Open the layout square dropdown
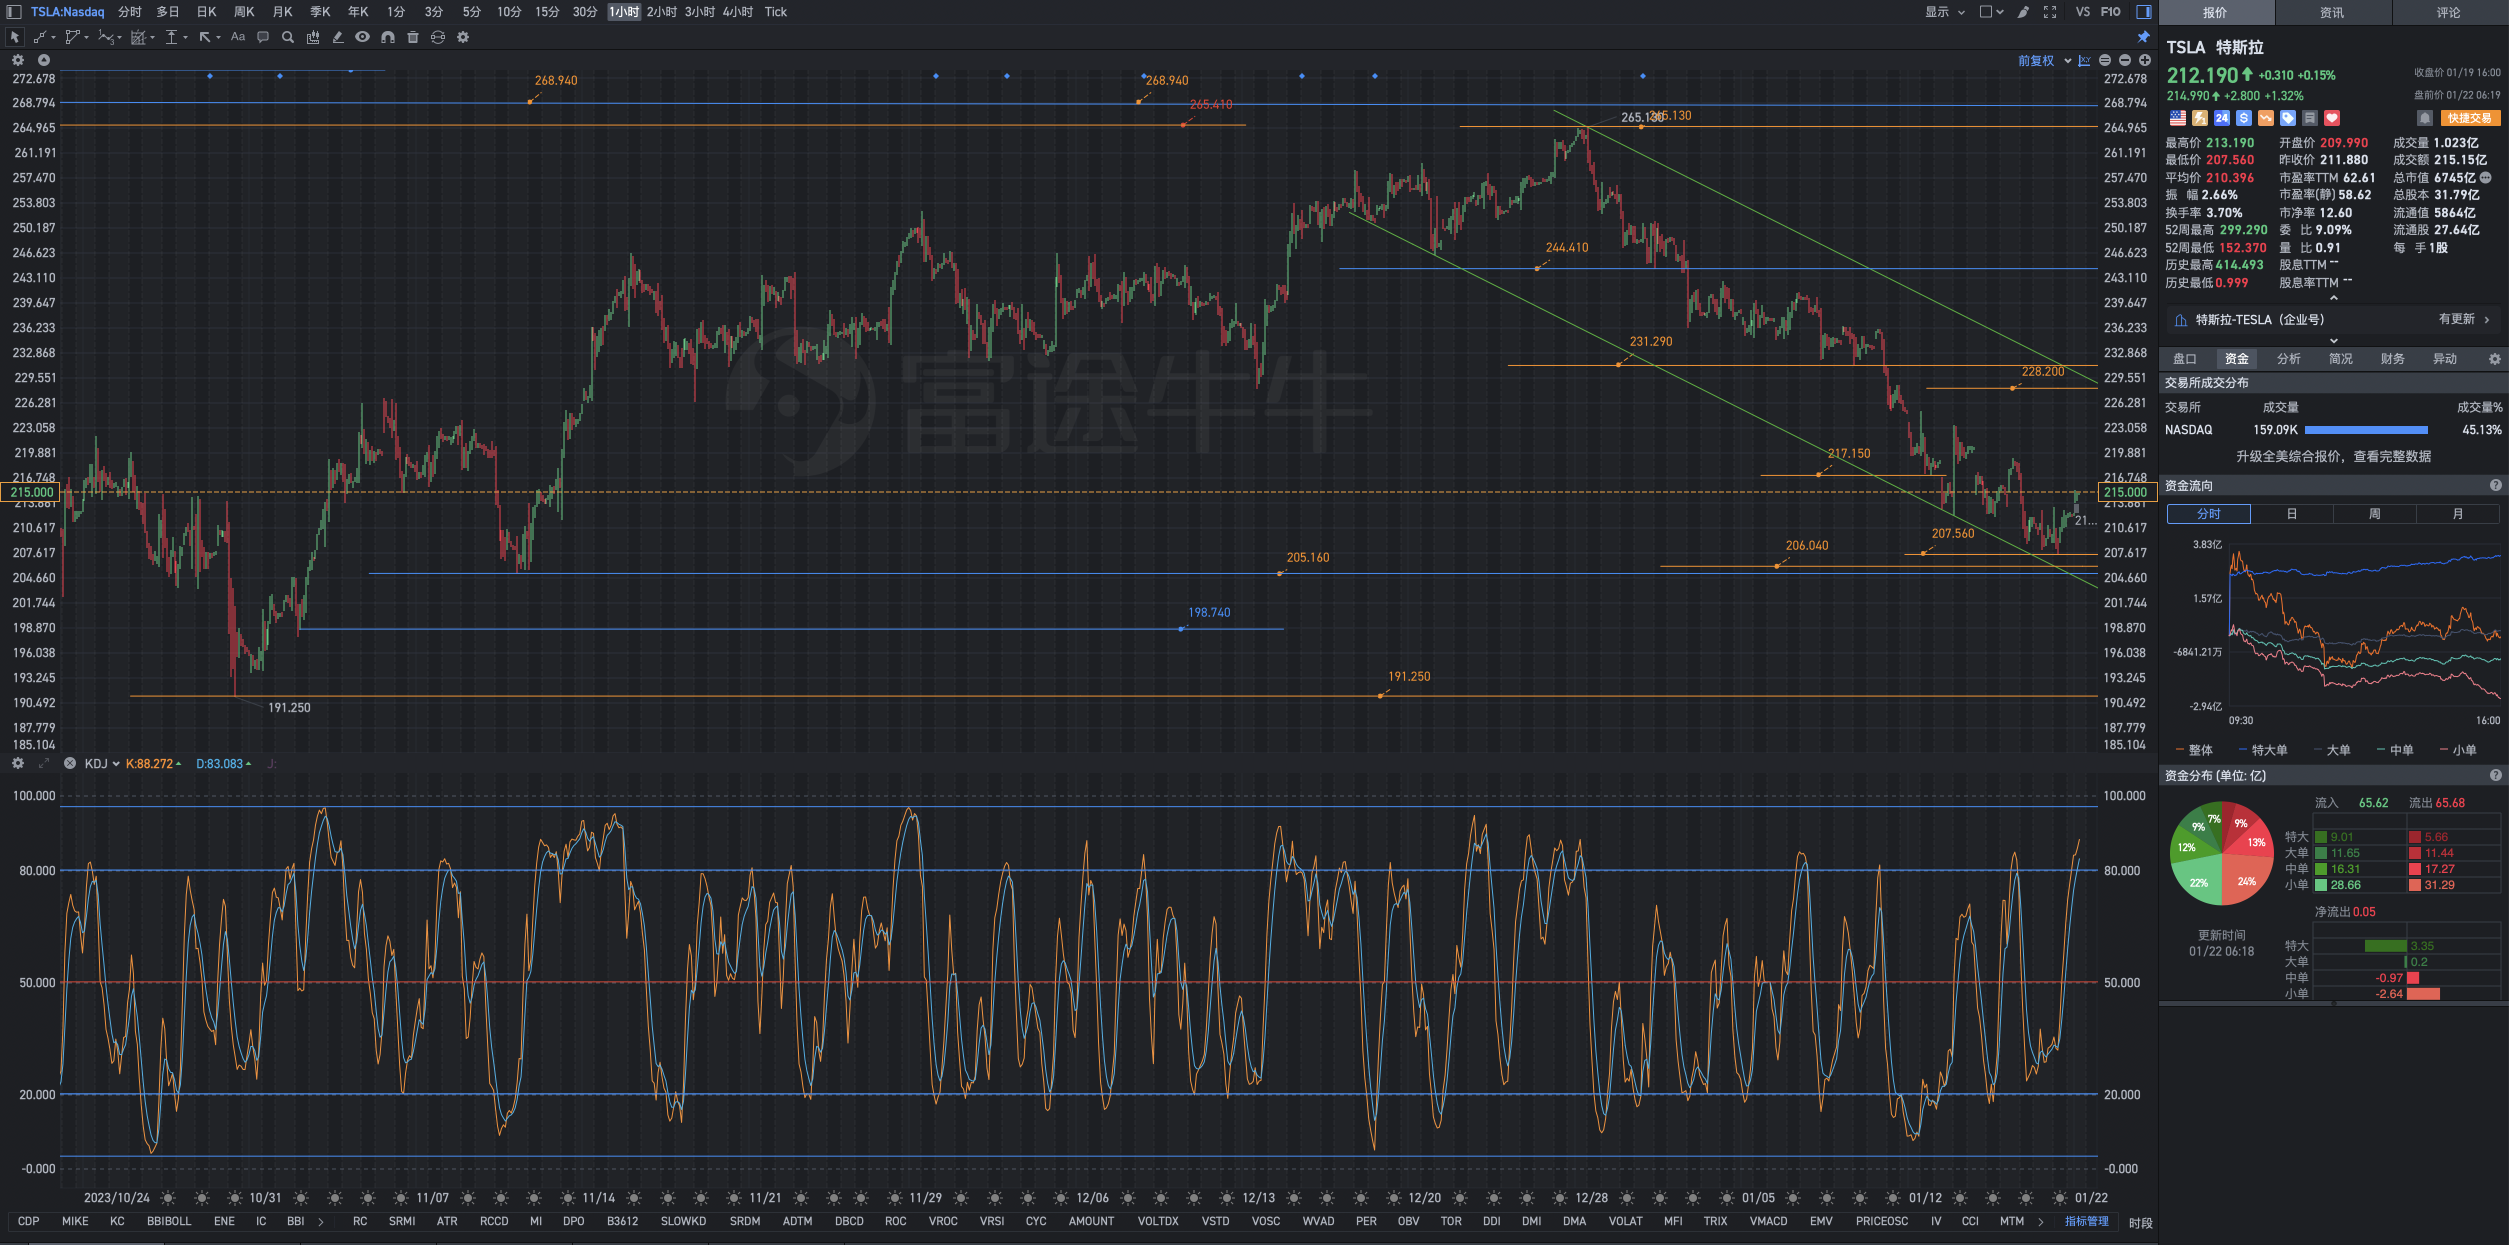This screenshot has width=2509, height=1245. pos(1992,12)
